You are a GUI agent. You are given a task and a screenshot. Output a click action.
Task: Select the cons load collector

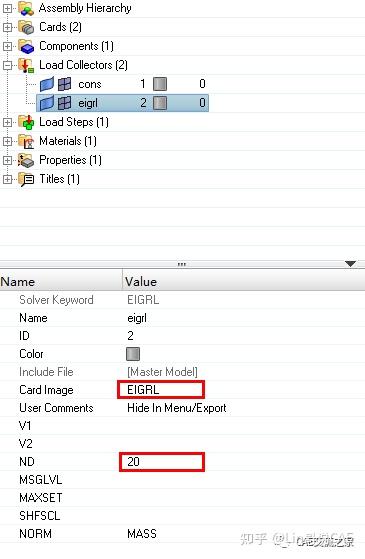[x=90, y=84]
